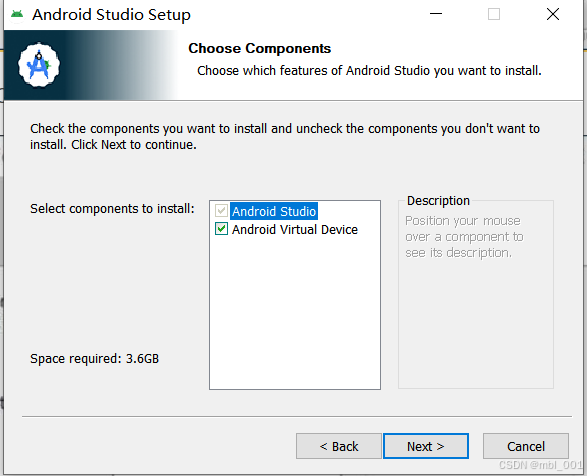Click the 'Choose which features' subtitle text
The width and height of the screenshot is (587, 476).
pyautogui.click(x=369, y=70)
